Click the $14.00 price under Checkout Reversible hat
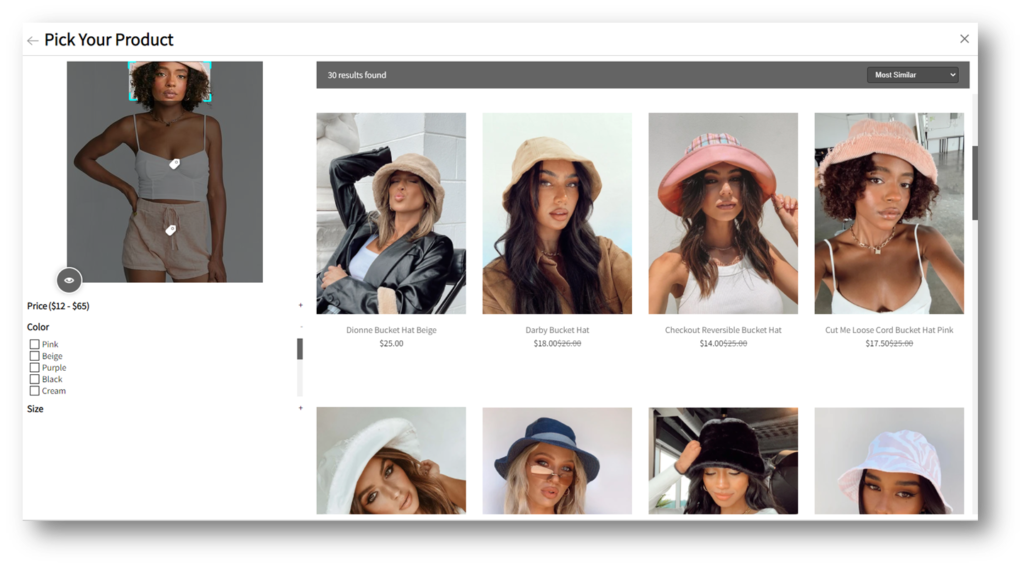The width and height of the screenshot is (1024, 567). pyautogui.click(x=711, y=344)
